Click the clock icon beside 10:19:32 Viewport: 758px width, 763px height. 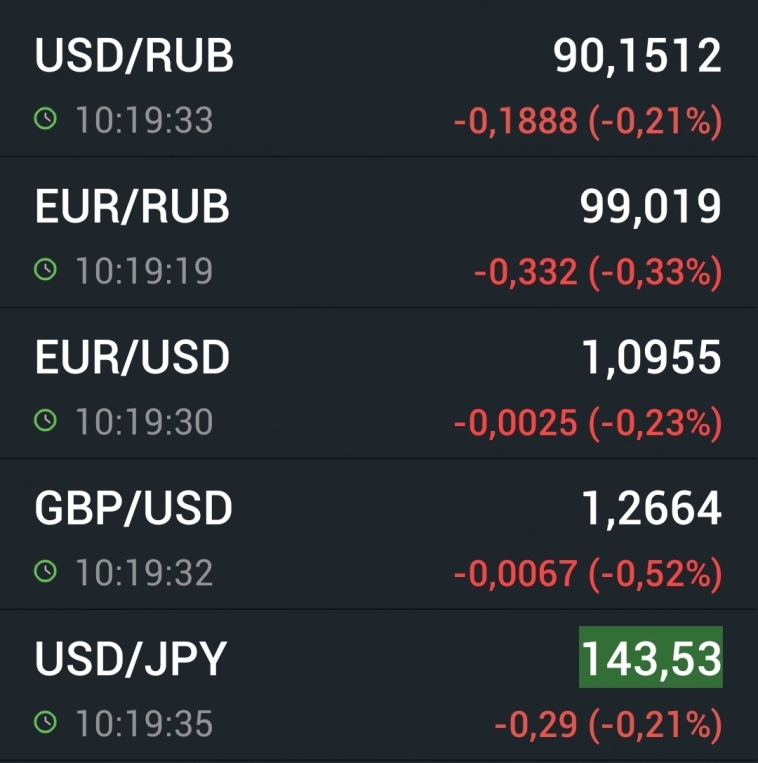[x=45, y=571]
